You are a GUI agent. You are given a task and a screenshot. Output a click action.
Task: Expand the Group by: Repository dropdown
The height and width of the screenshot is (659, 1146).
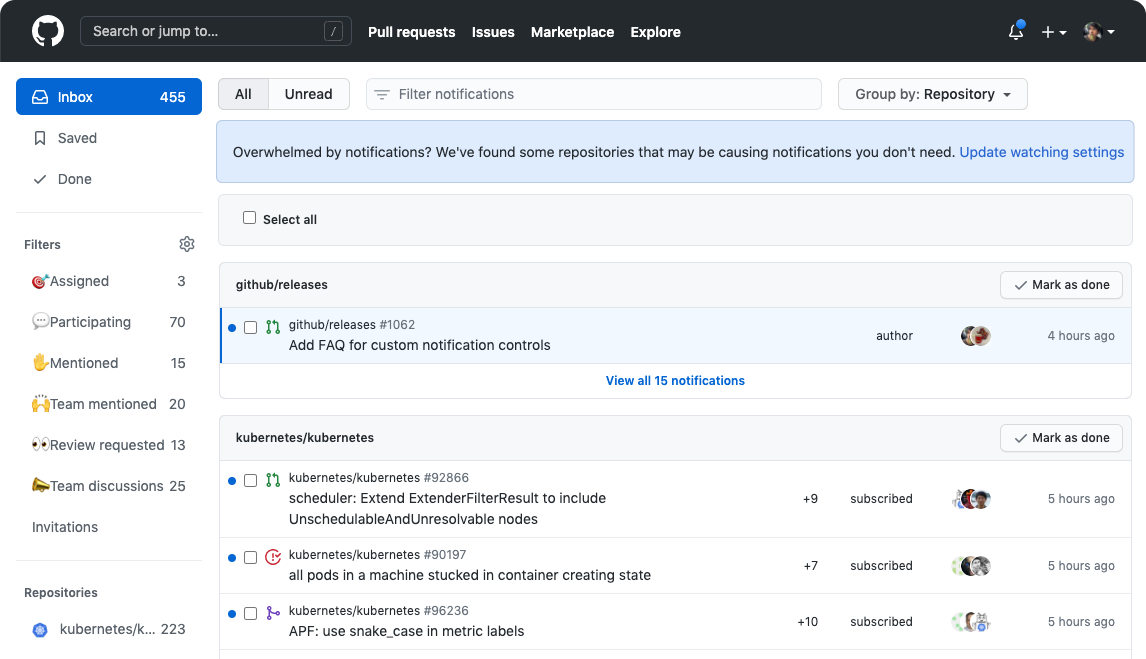pos(932,94)
